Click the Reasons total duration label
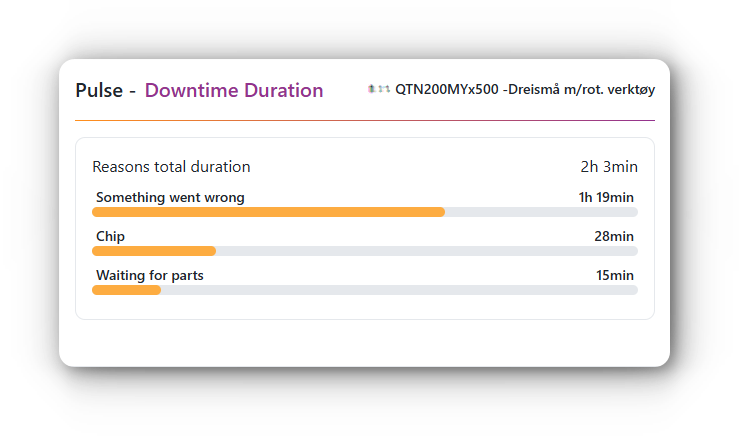 tap(171, 167)
